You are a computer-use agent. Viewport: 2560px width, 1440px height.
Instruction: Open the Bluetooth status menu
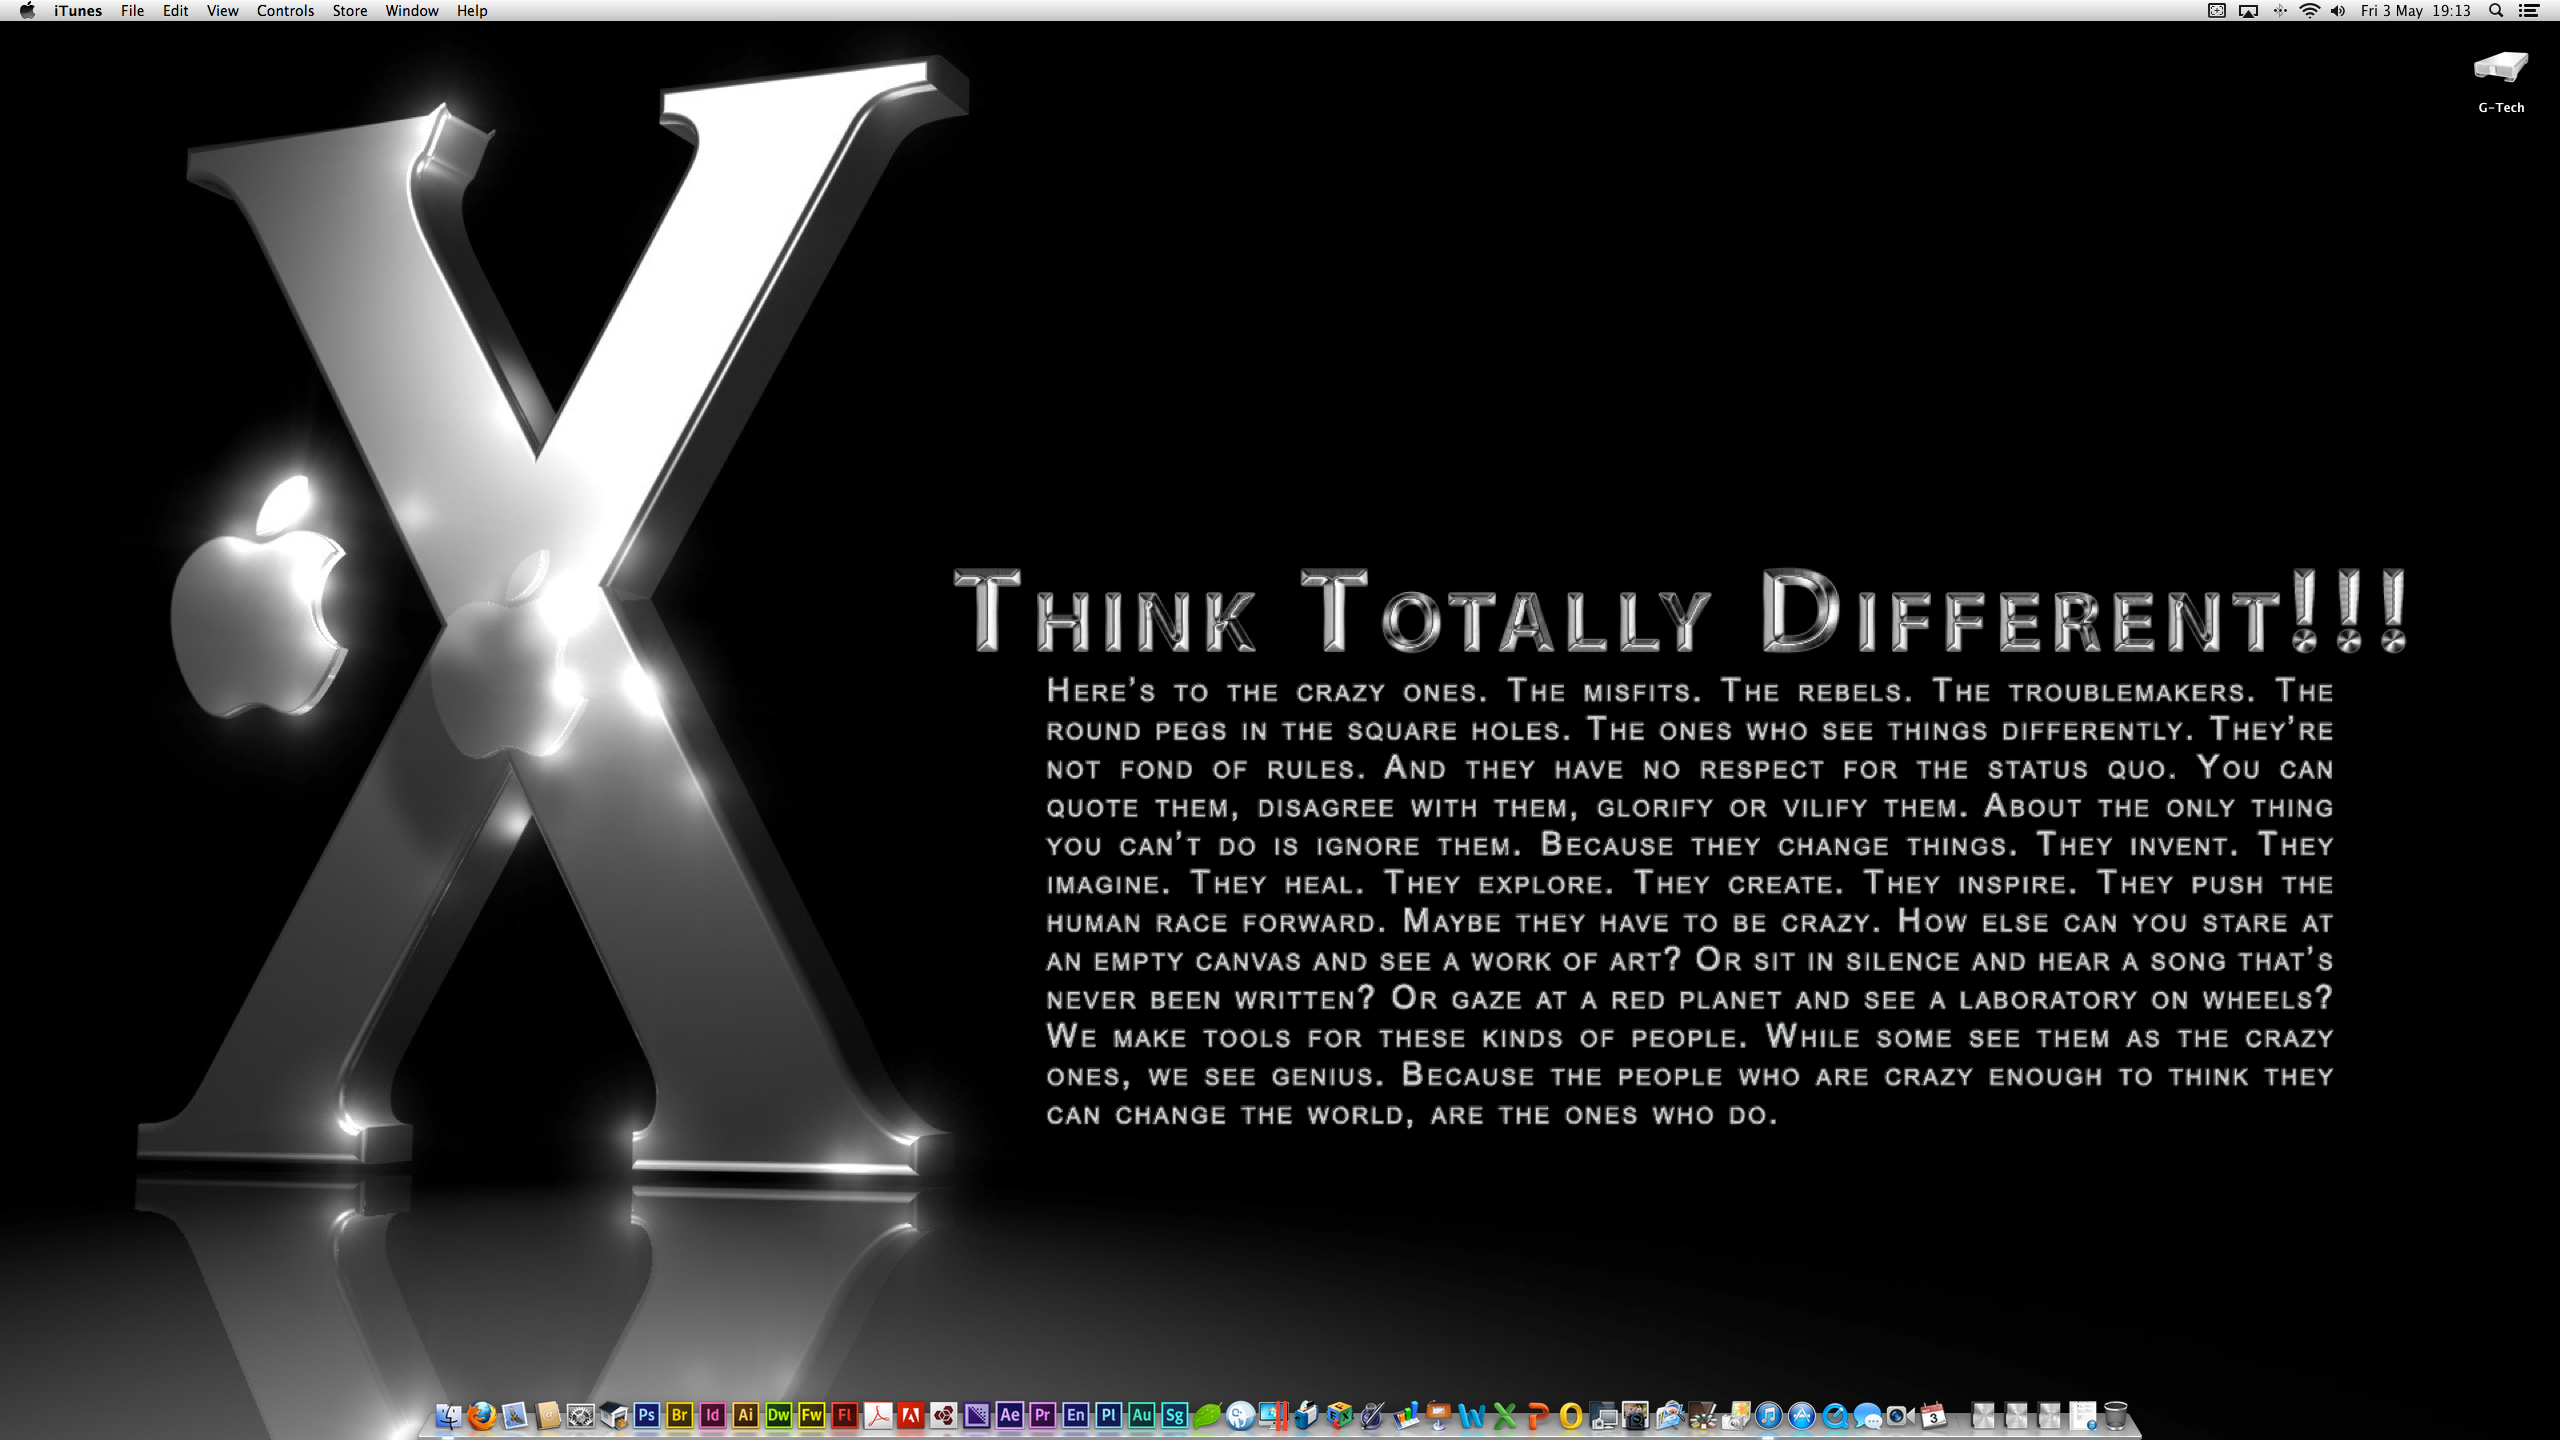(2280, 11)
